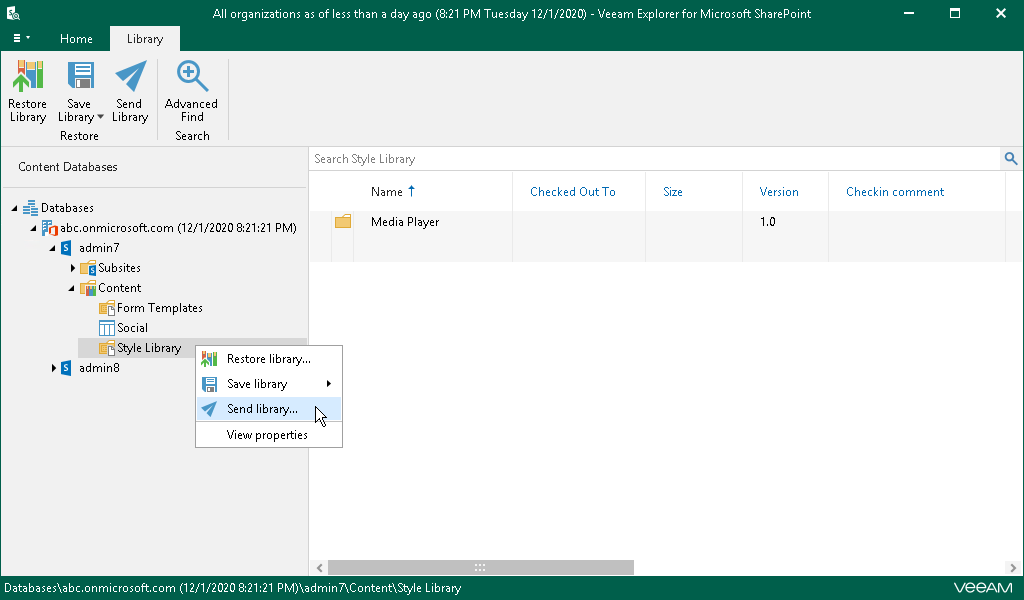Click the Send library paper-plane menu icon
This screenshot has height=600, width=1024.
click(209, 409)
